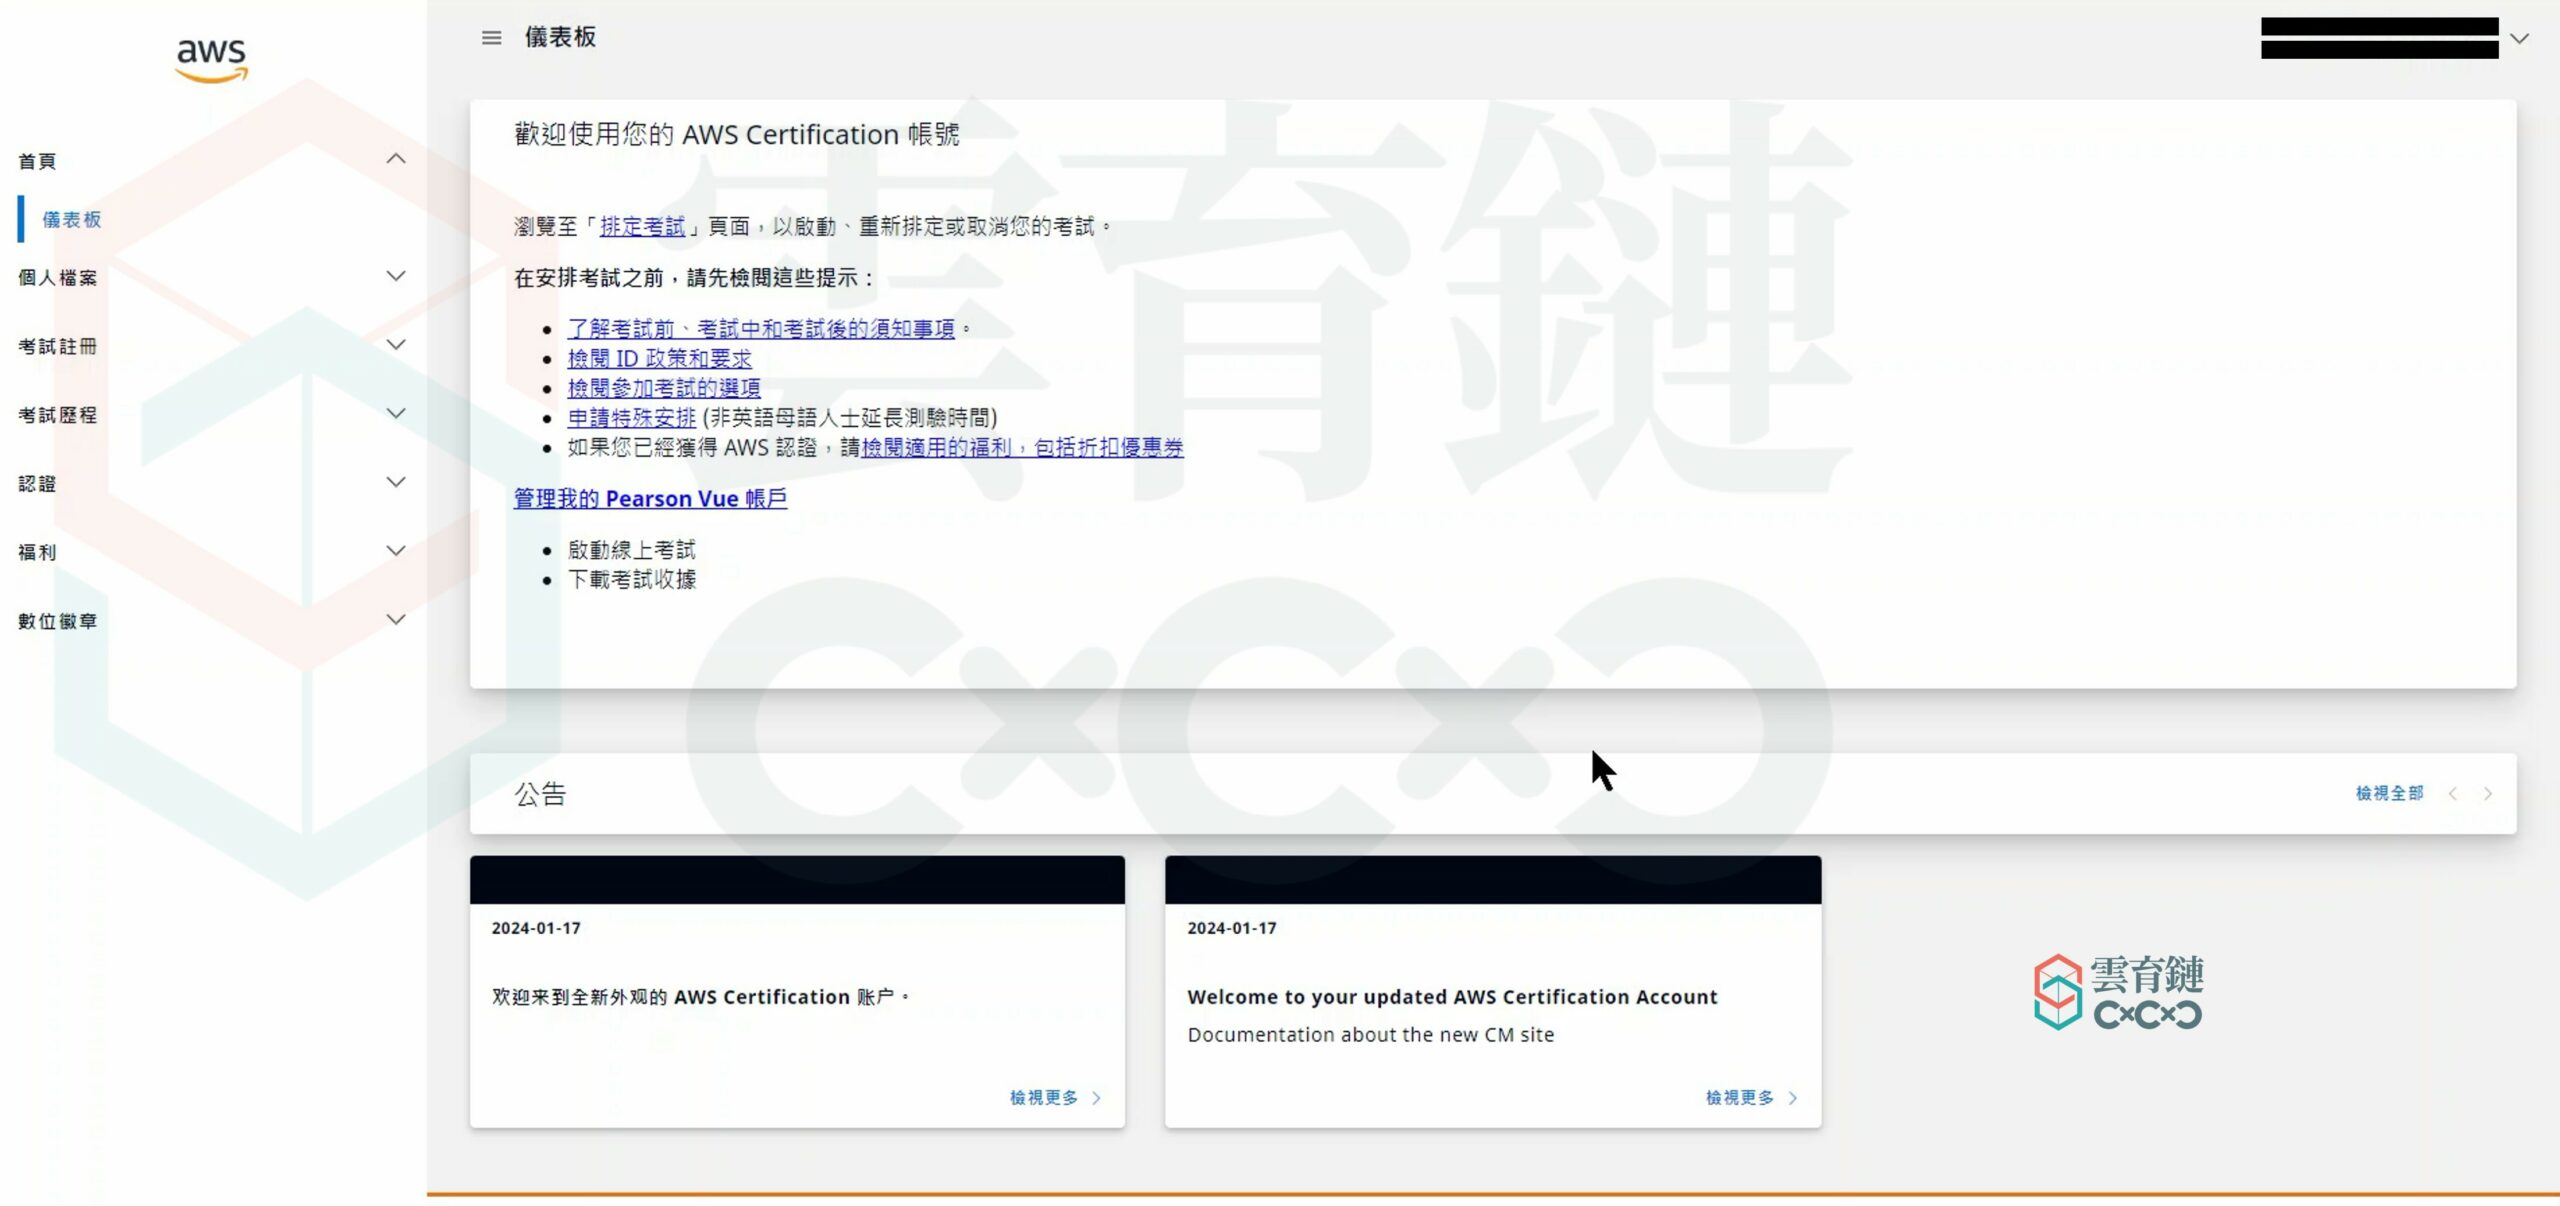Screen dimensions: 2560x1206
Task: Open the account dropdown chevron at top right
Action: [2520, 38]
